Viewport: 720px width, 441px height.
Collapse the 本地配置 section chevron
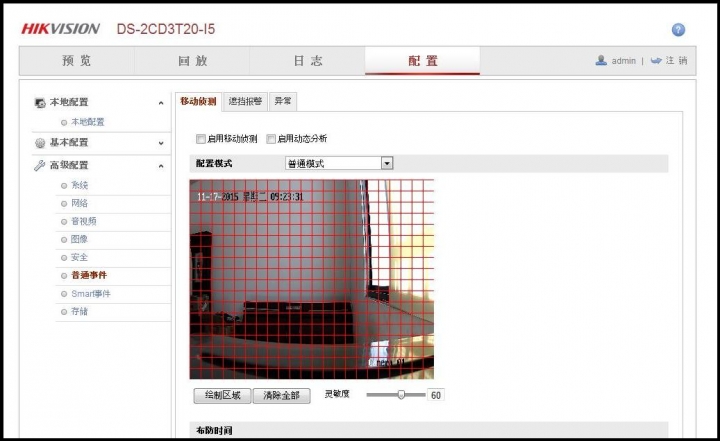click(x=161, y=103)
